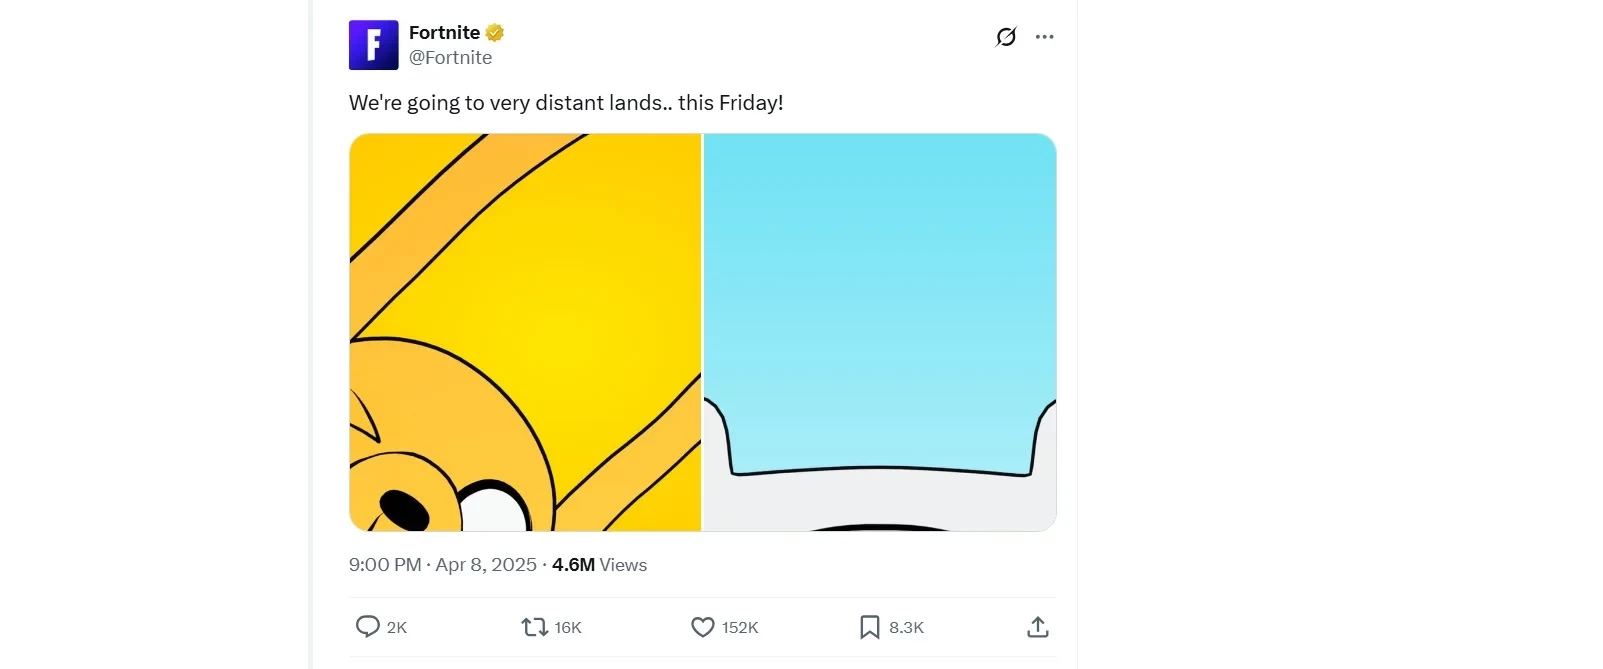The height and width of the screenshot is (669, 1603).
Task: Open the Fortnite profile avatar
Action: click(x=373, y=45)
